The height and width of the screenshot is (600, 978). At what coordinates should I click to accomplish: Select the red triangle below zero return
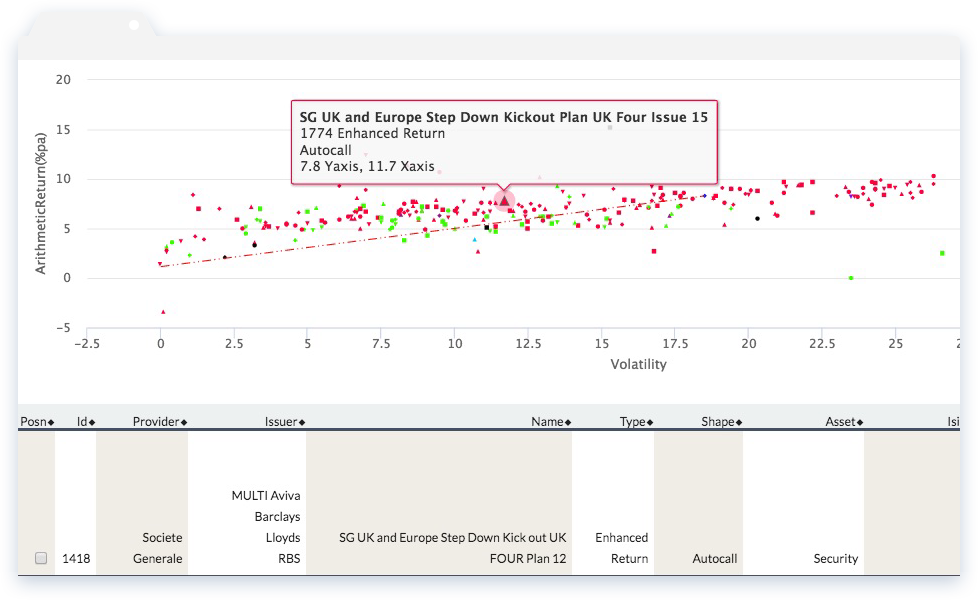(x=163, y=312)
